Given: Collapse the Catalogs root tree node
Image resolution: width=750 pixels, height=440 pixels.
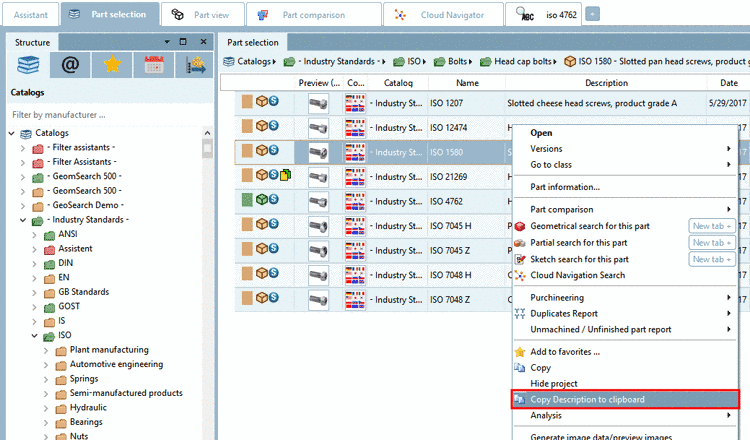Looking at the screenshot, I should tap(11, 133).
